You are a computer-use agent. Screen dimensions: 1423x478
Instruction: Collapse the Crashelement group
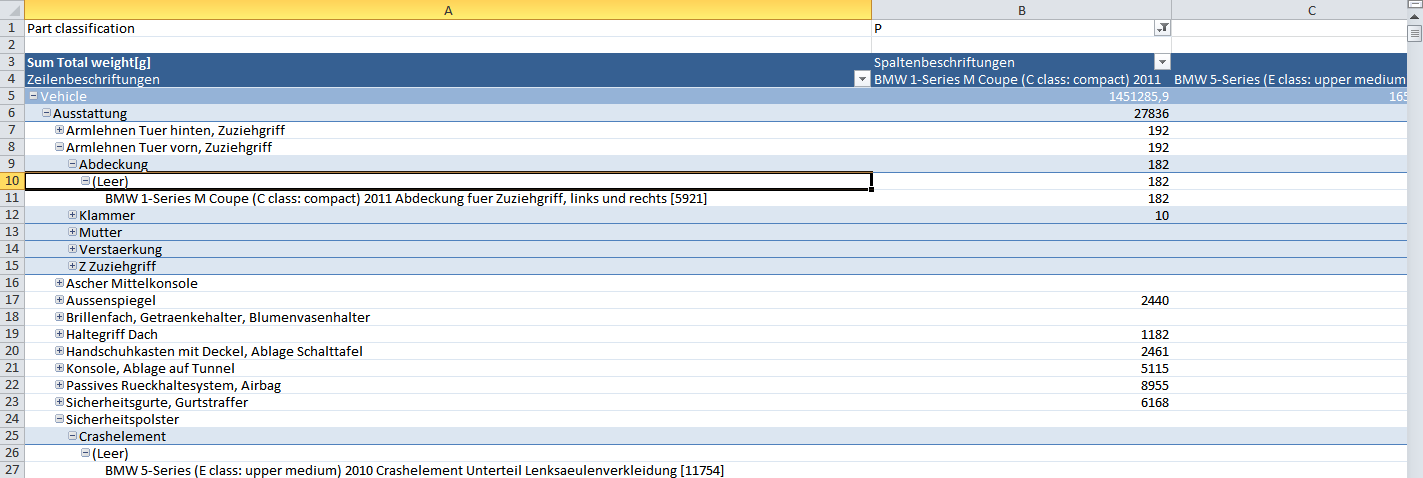tap(72, 437)
